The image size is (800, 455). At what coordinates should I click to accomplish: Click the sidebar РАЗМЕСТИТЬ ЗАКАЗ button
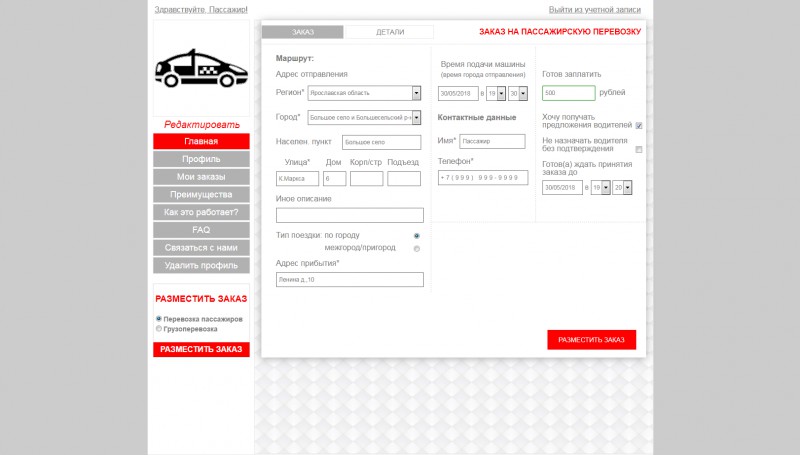201,349
